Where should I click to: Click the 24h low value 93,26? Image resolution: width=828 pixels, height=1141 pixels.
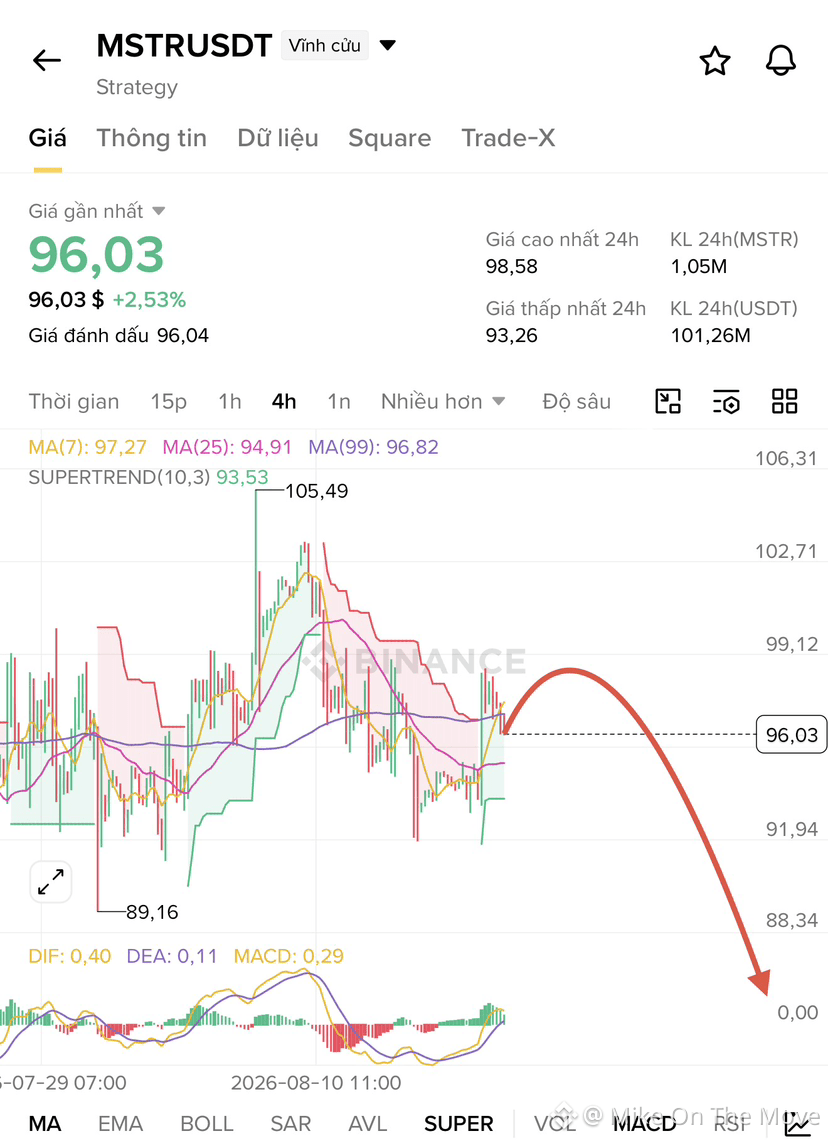tap(511, 335)
